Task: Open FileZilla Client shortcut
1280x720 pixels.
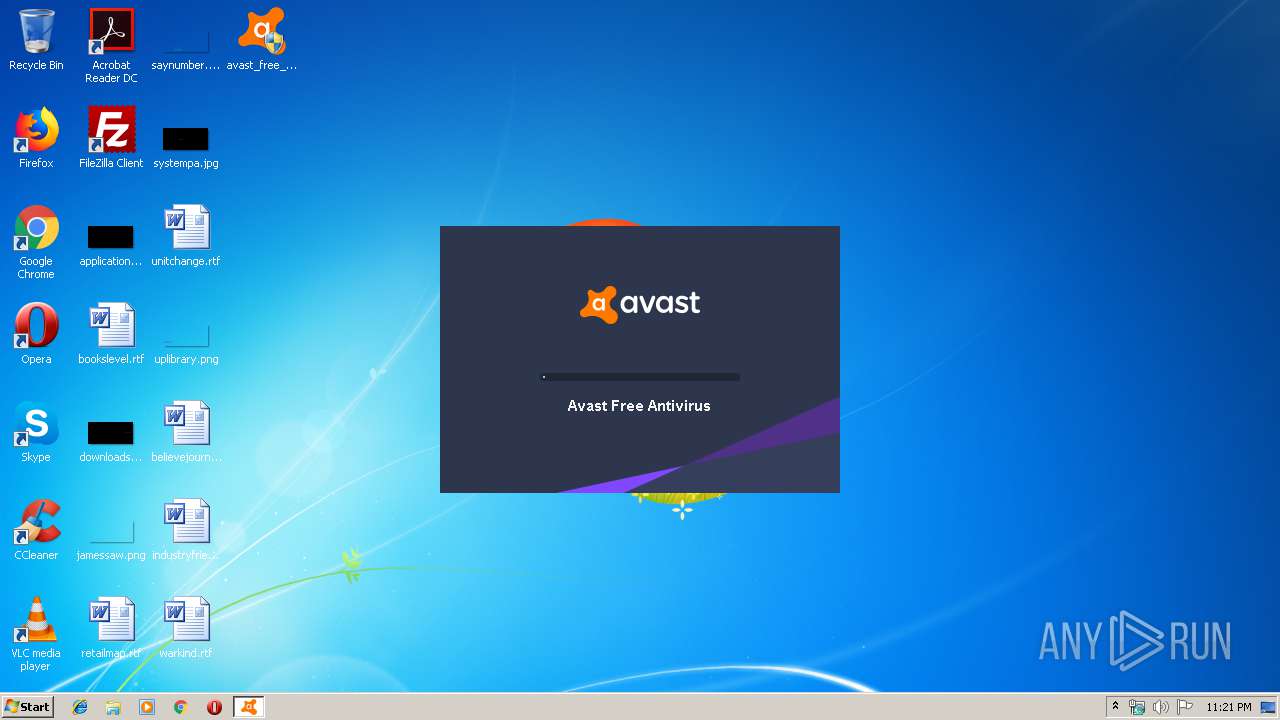Action: pyautogui.click(x=111, y=138)
